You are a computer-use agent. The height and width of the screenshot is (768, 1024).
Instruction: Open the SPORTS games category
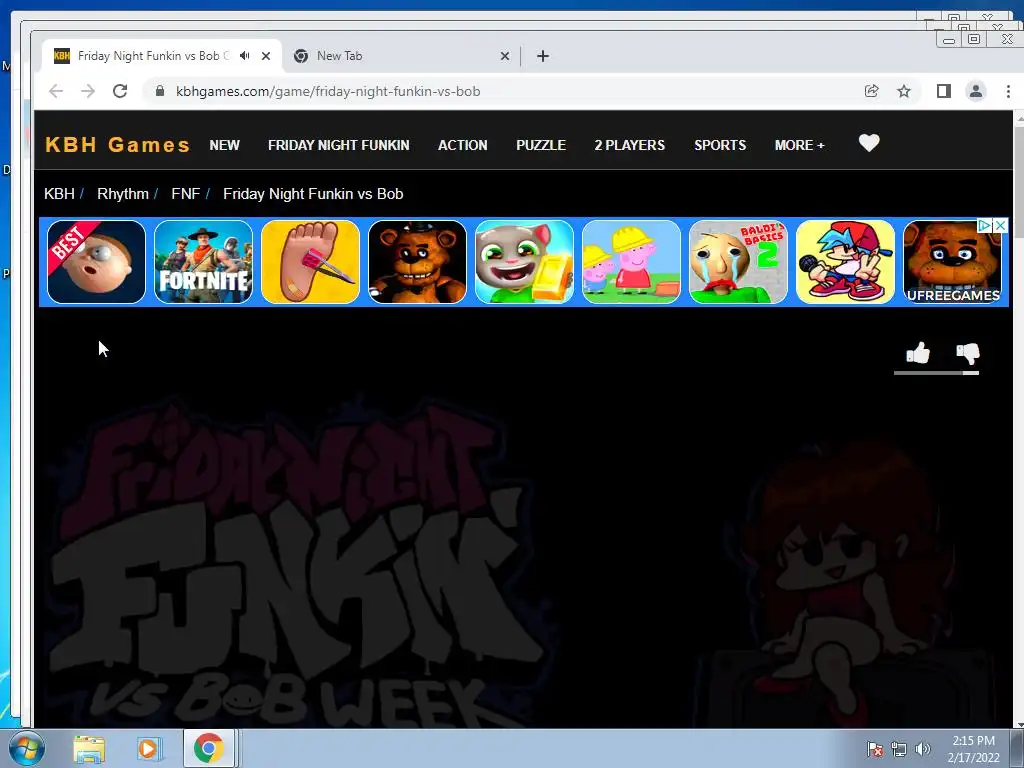pyautogui.click(x=720, y=145)
